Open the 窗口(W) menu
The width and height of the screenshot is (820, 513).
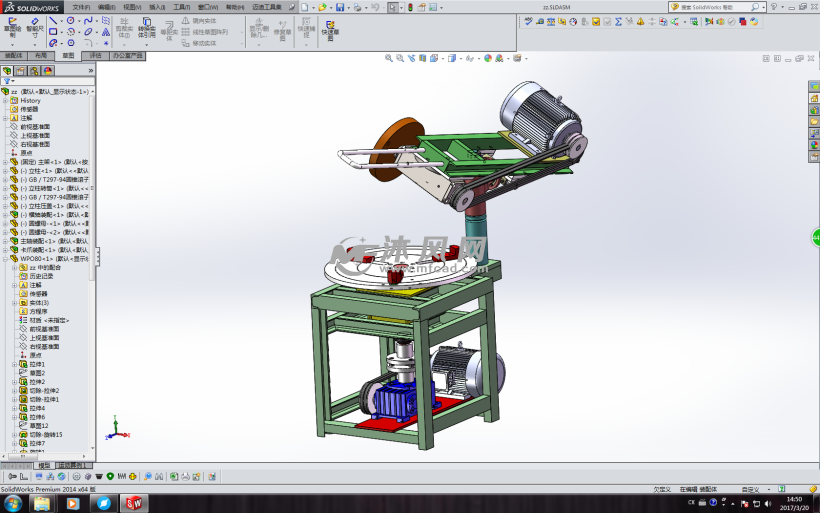[208, 7]
